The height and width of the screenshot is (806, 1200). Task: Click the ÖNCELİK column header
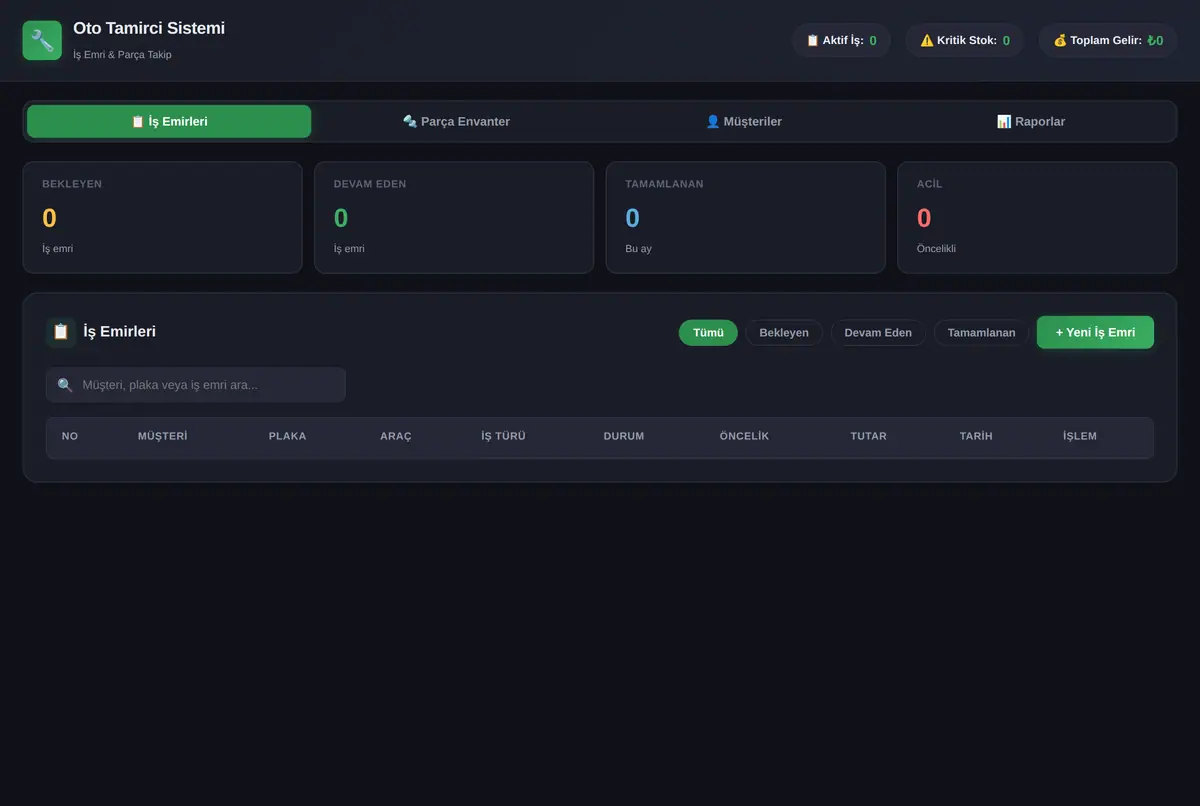pyautogui.click(x=744, y=436)
